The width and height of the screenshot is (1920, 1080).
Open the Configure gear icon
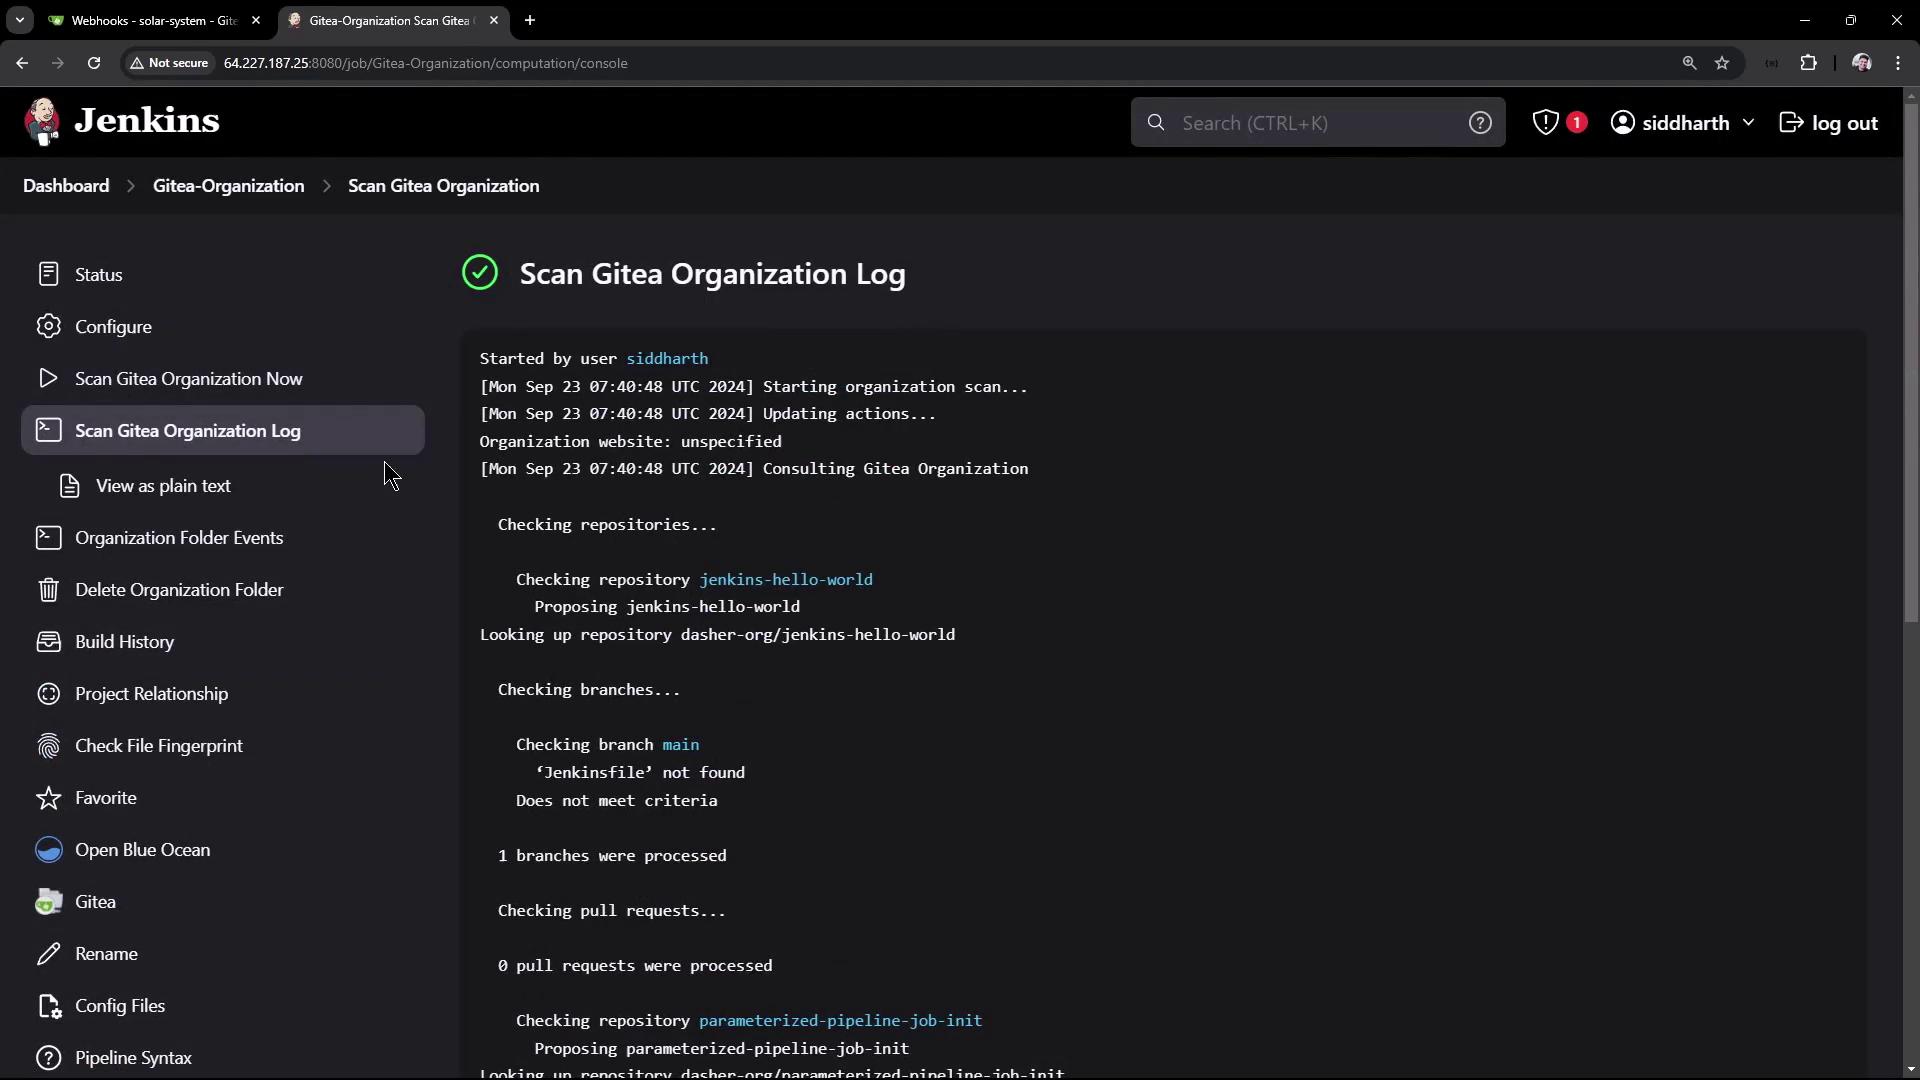pos(48,327)
